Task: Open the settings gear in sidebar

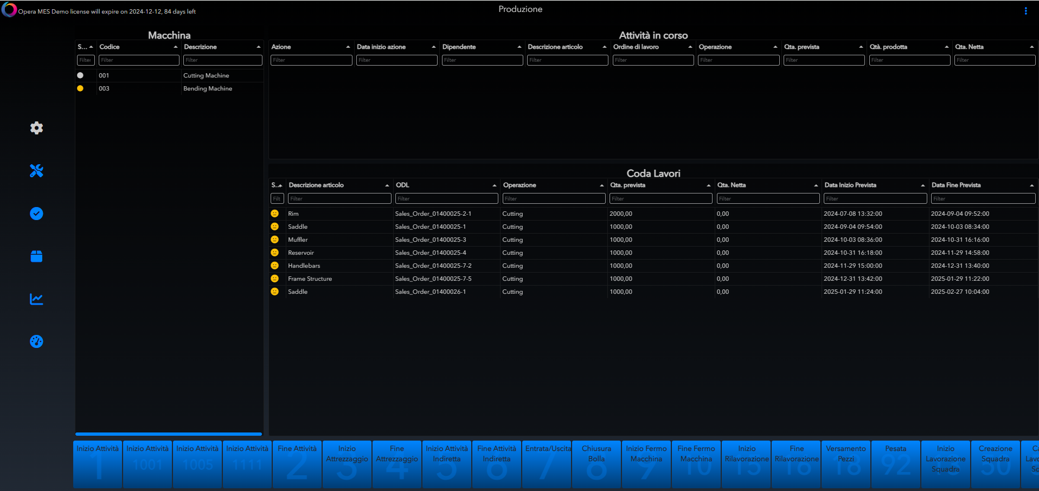Action: point(36,128)
